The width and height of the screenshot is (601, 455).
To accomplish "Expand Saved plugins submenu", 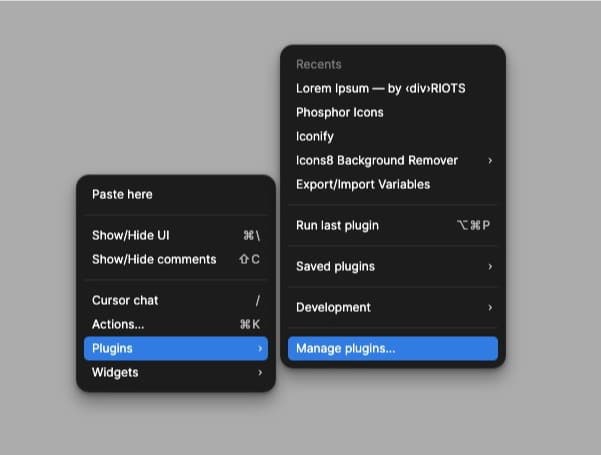I will pos(393,266).
